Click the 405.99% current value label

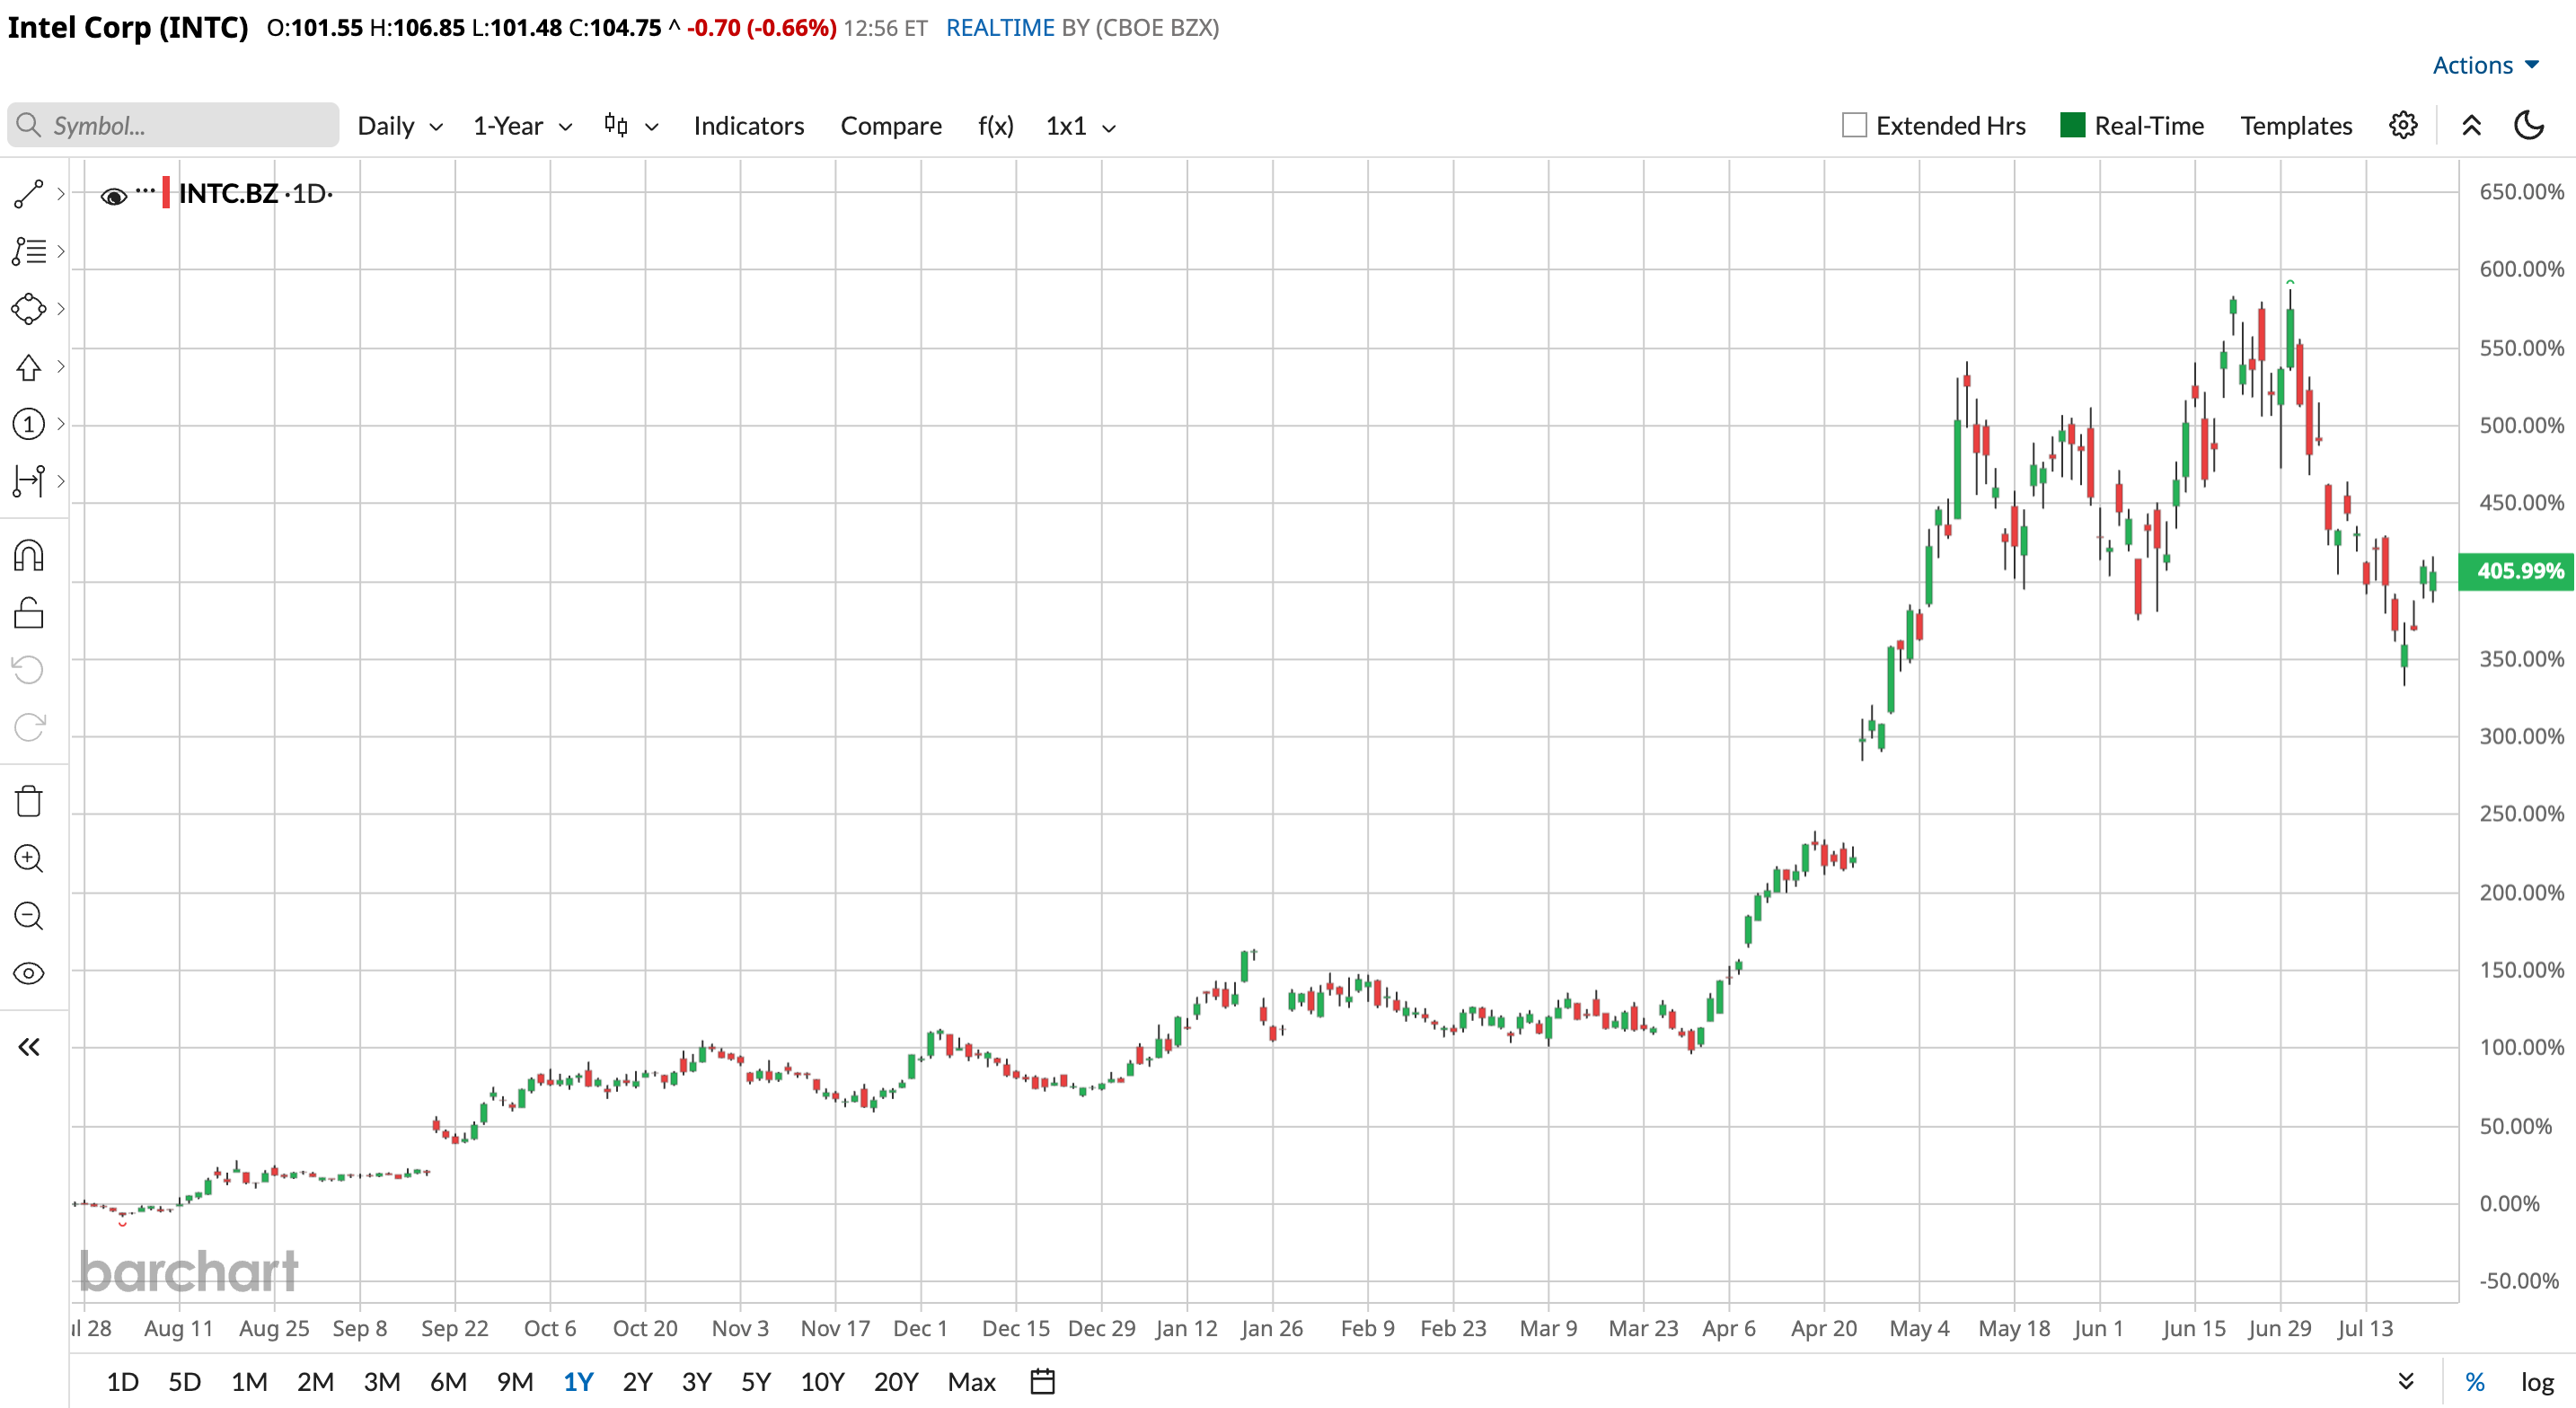pos(2517,571)
